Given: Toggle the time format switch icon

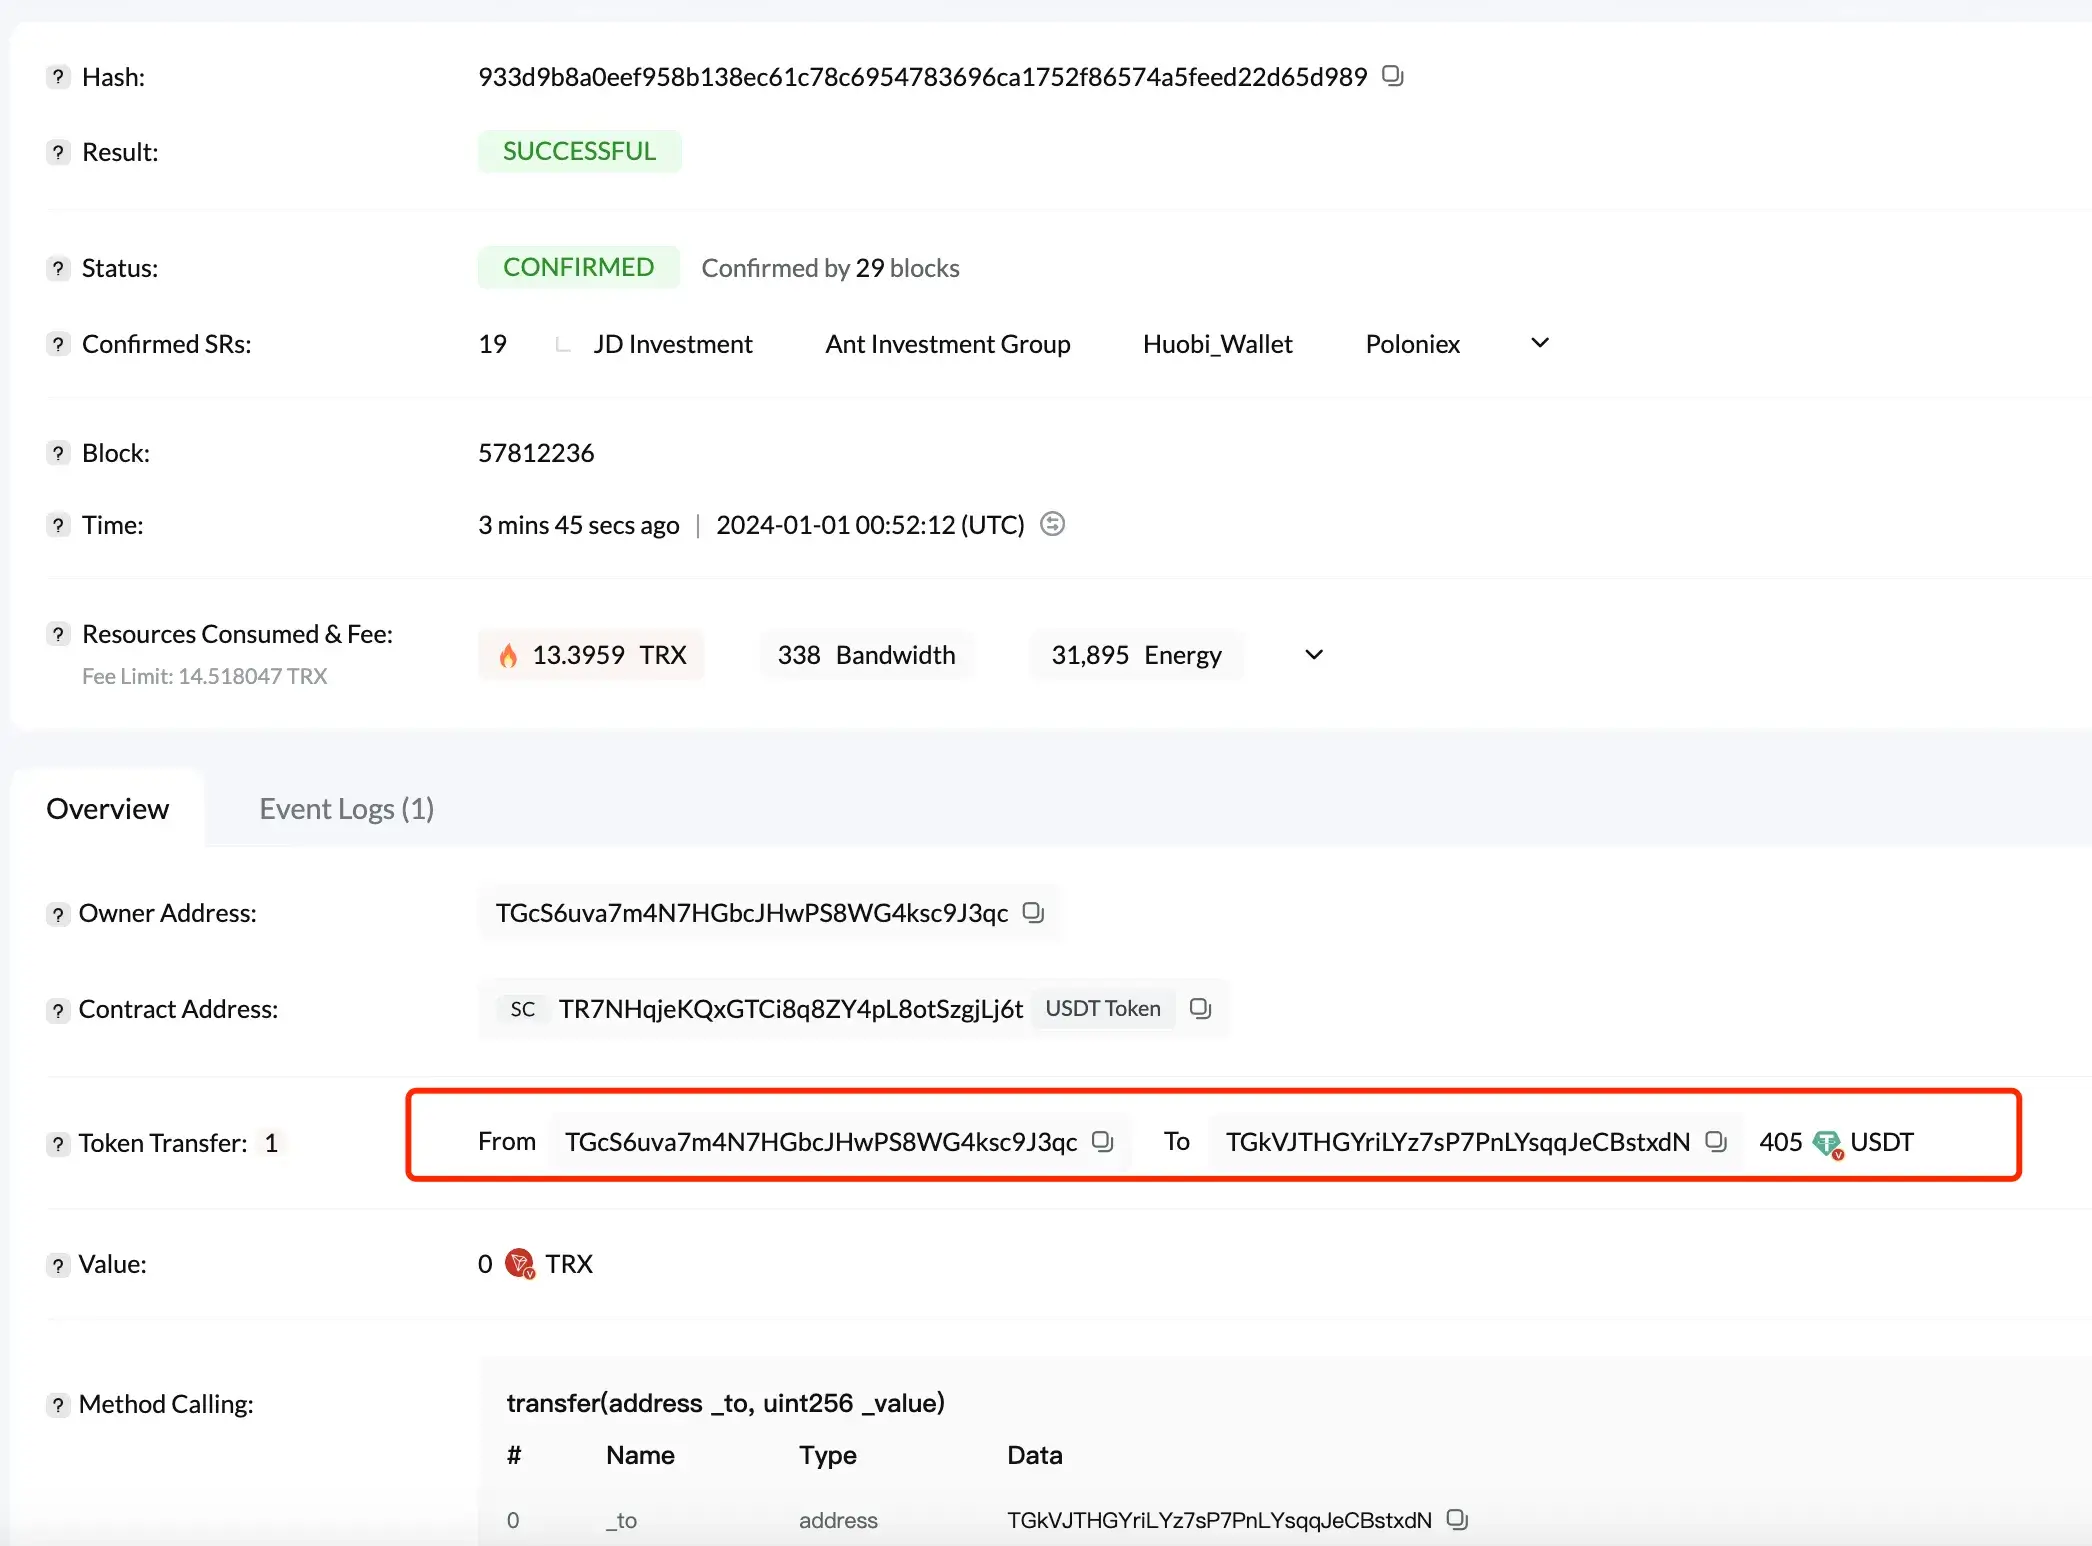Looking at the screenshot, I should click(x=1052, y=524).
